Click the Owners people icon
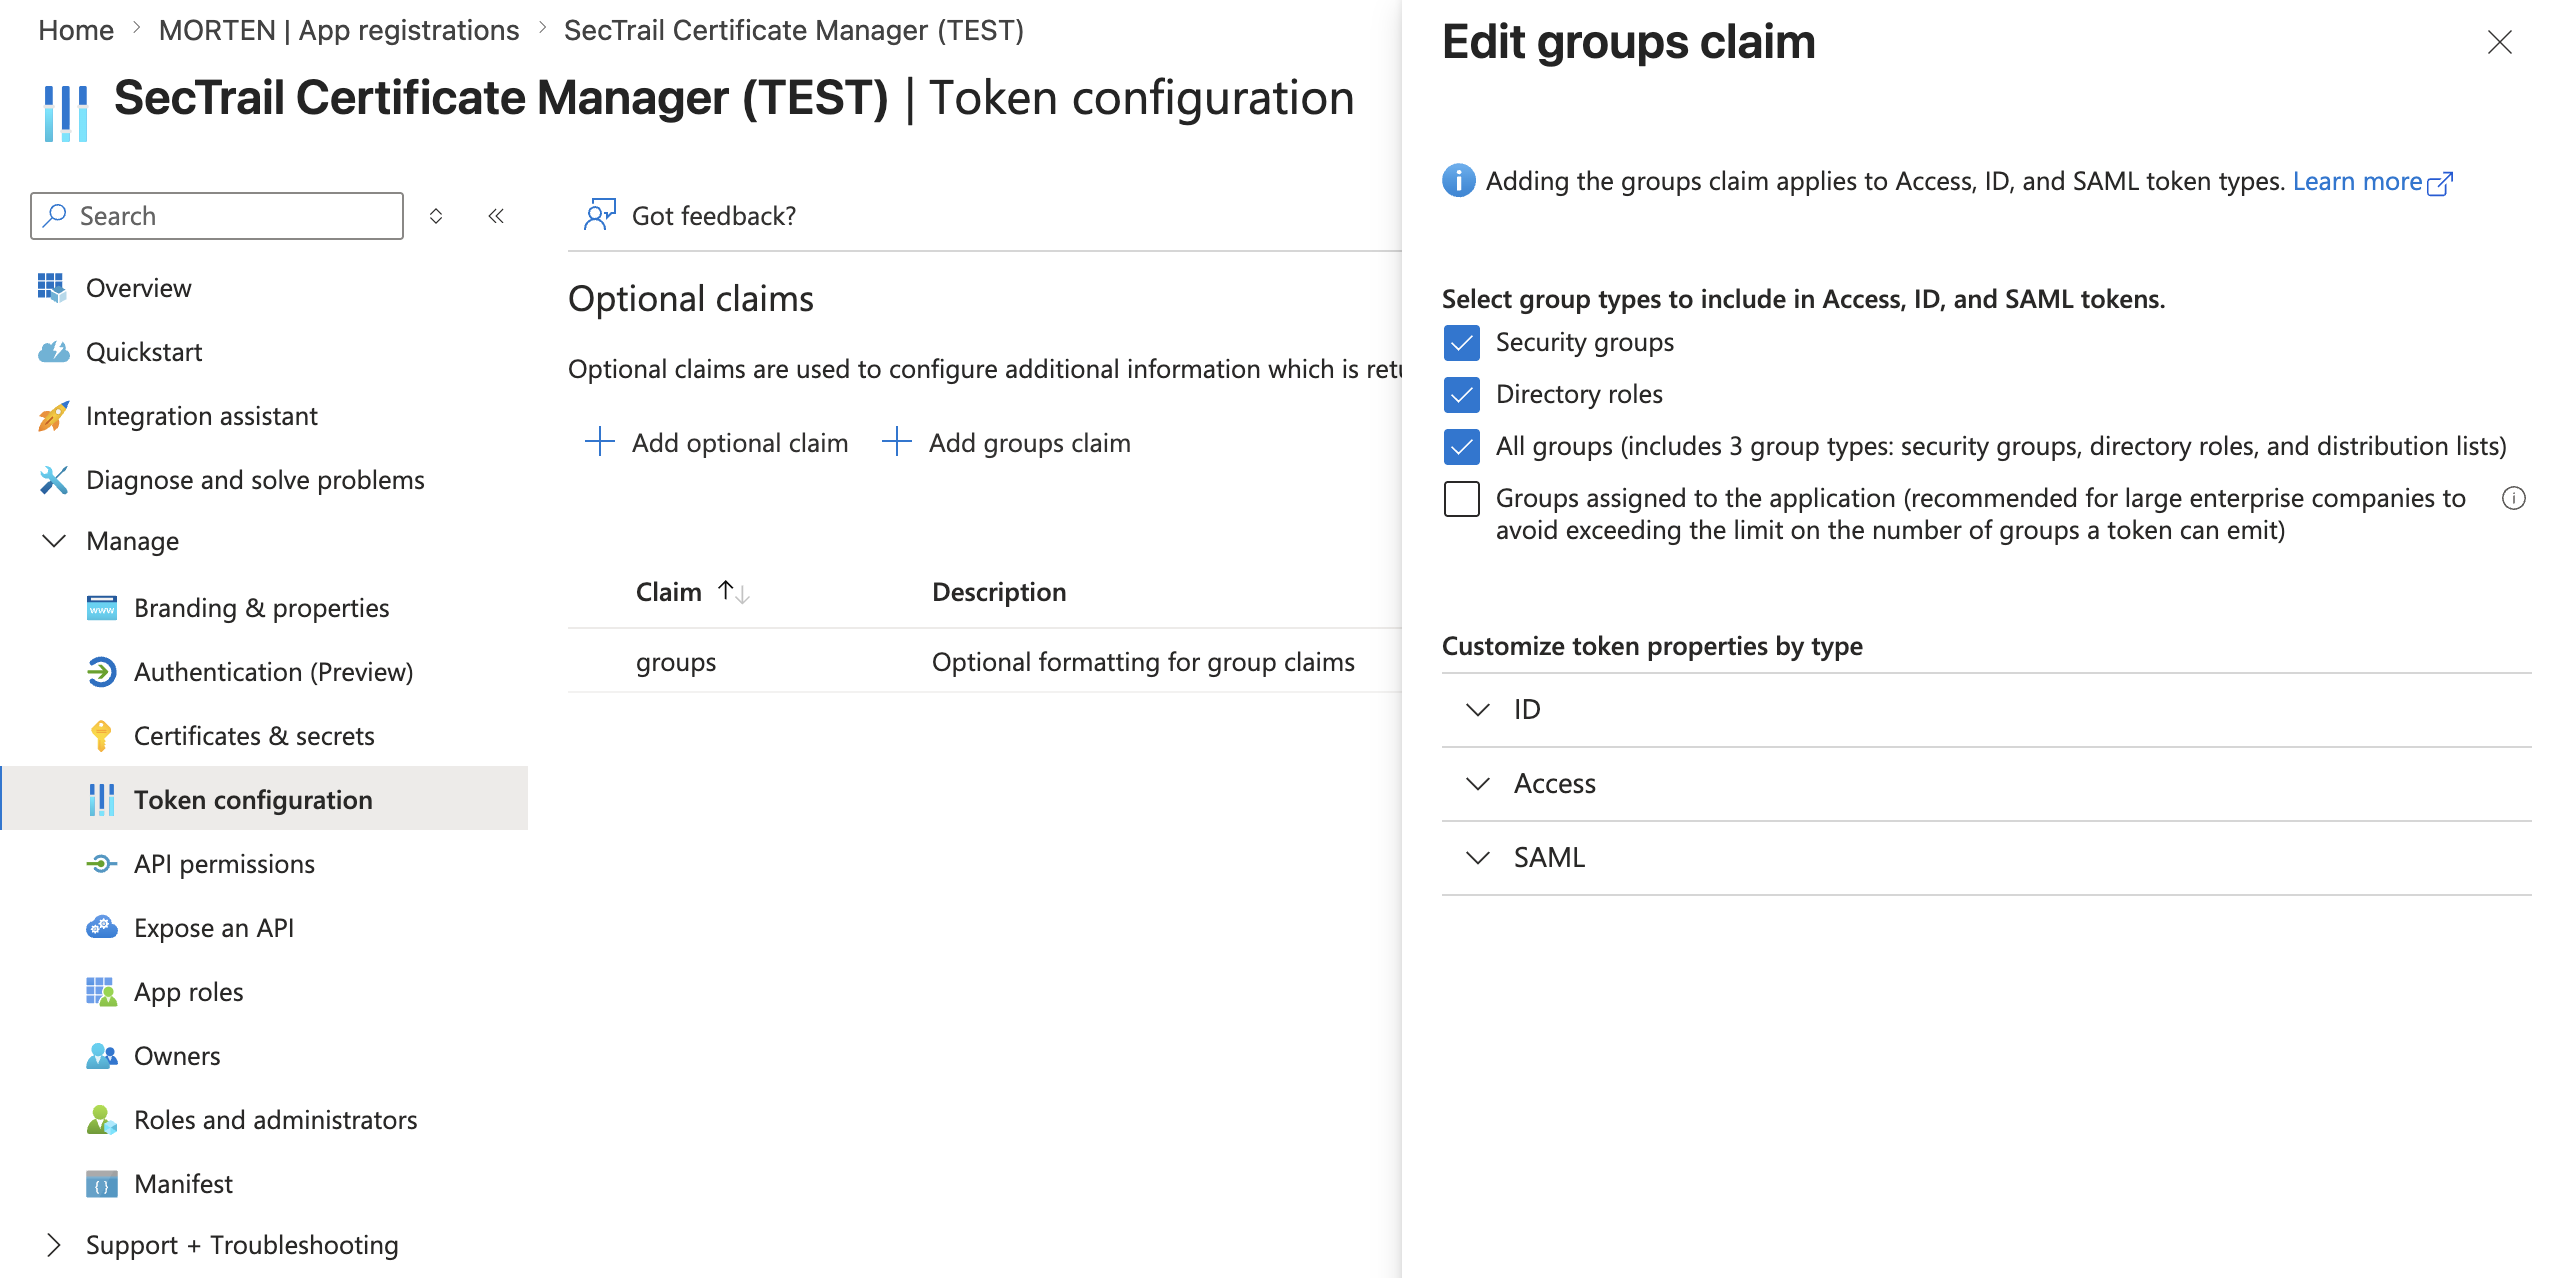This screenshot has width=2572, height=1278. [x=101, y=1056]
